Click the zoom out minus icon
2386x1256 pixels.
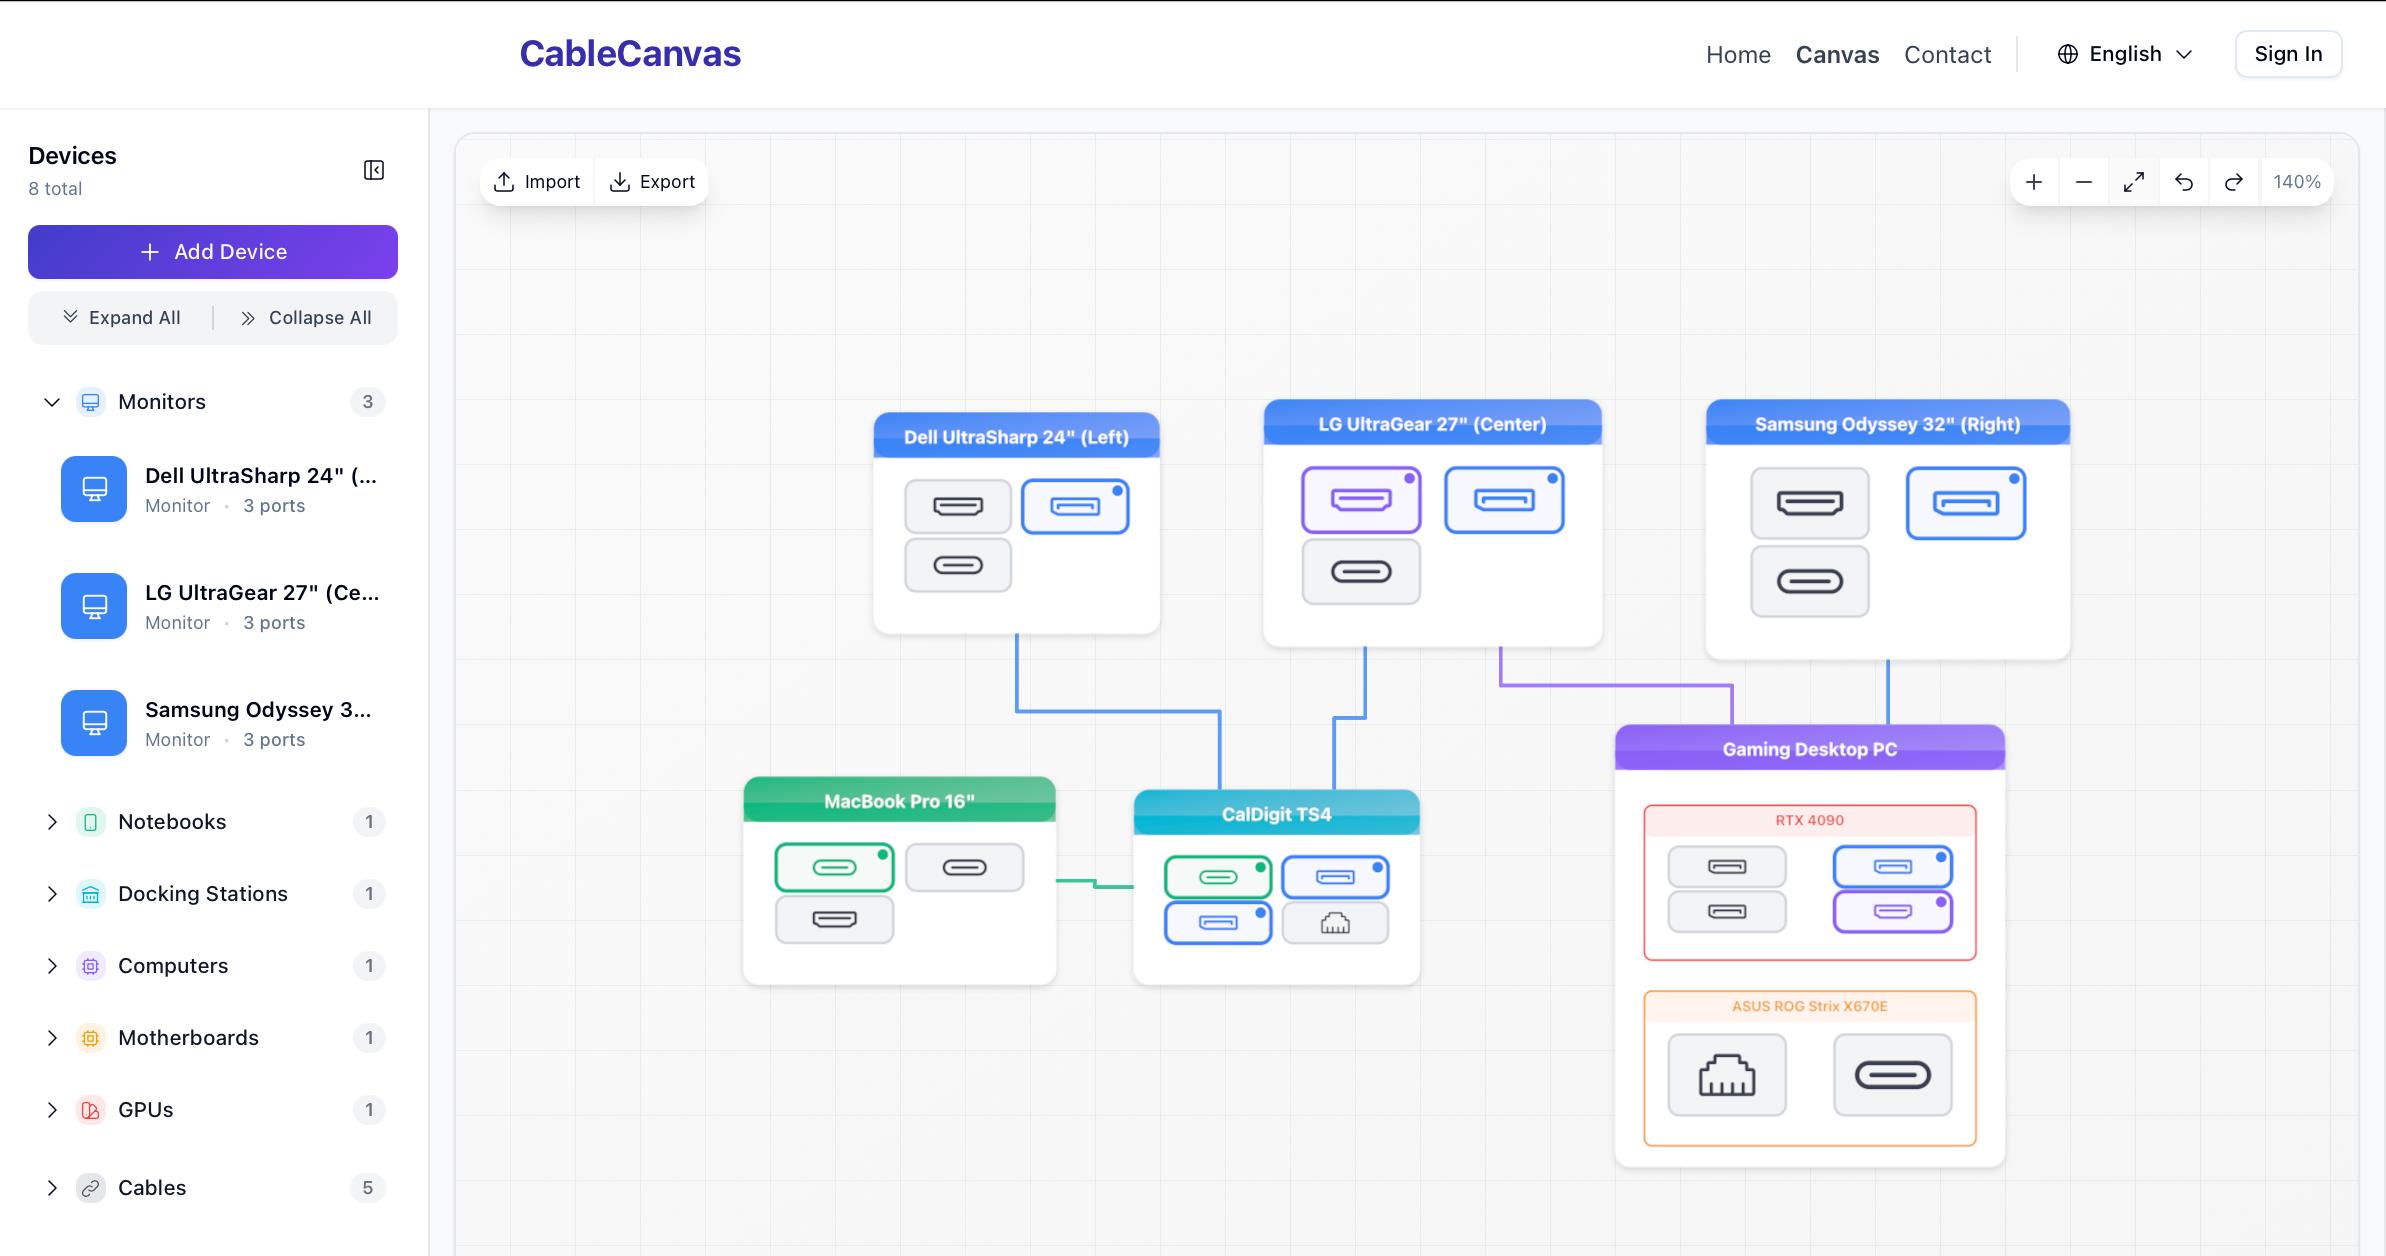click(x=2084, y=182)
